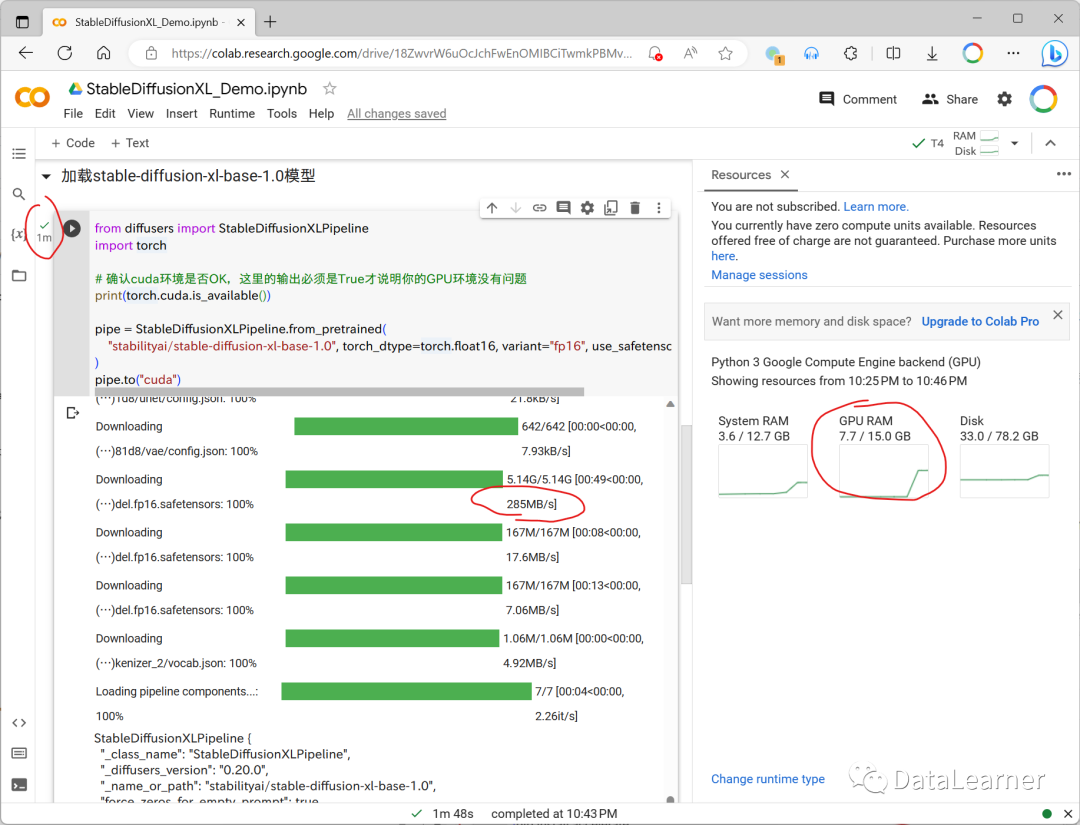1080x825 pixels.
Task: Open Manage sessions link
Action: 759,275
